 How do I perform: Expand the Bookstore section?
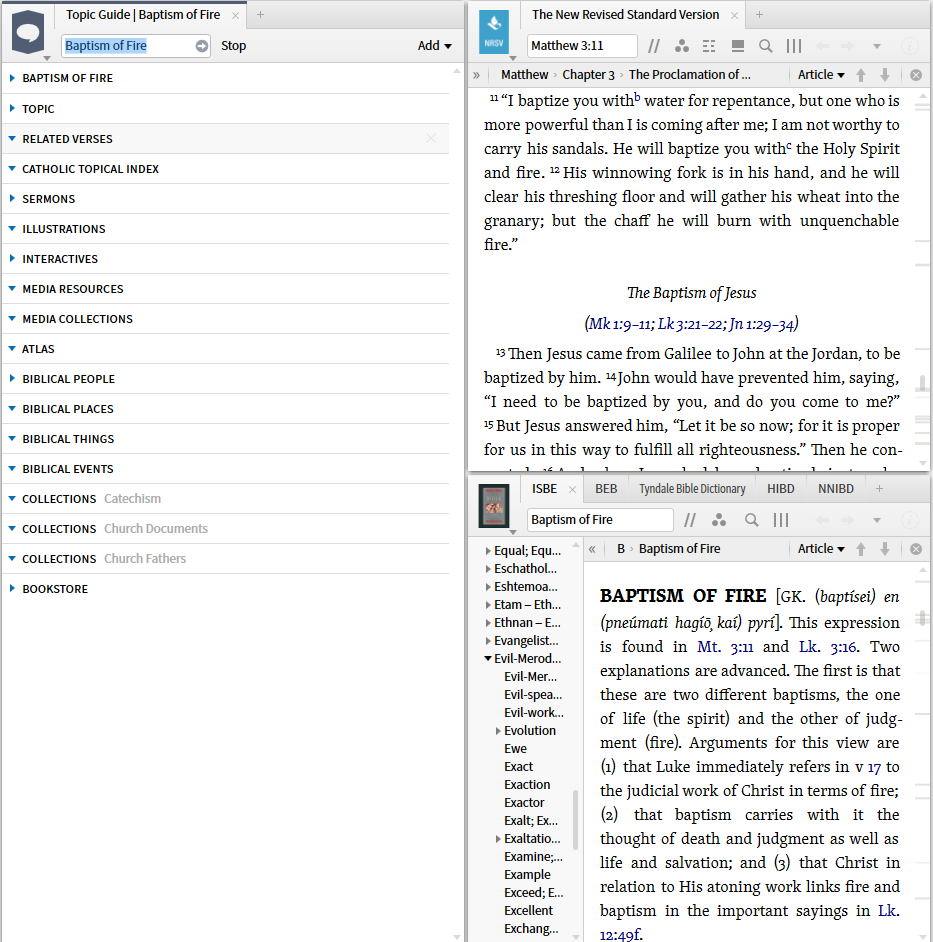[12, 589]
